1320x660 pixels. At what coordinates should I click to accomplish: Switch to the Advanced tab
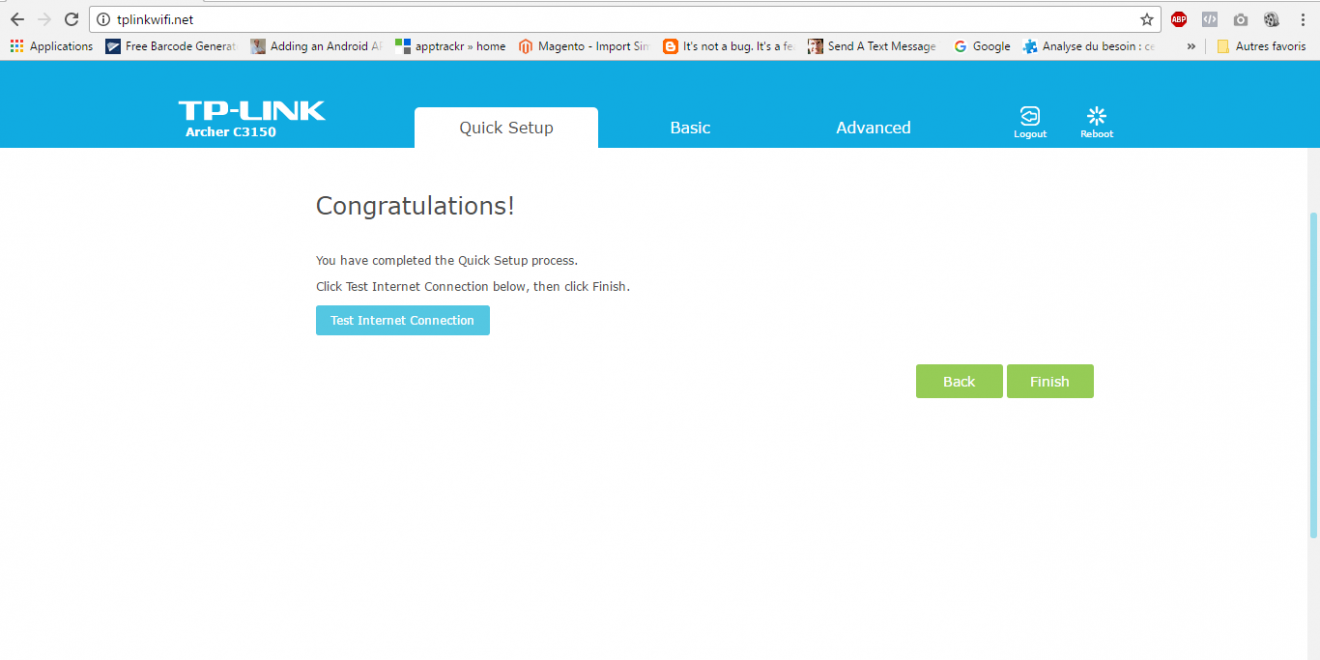[873, 128]
